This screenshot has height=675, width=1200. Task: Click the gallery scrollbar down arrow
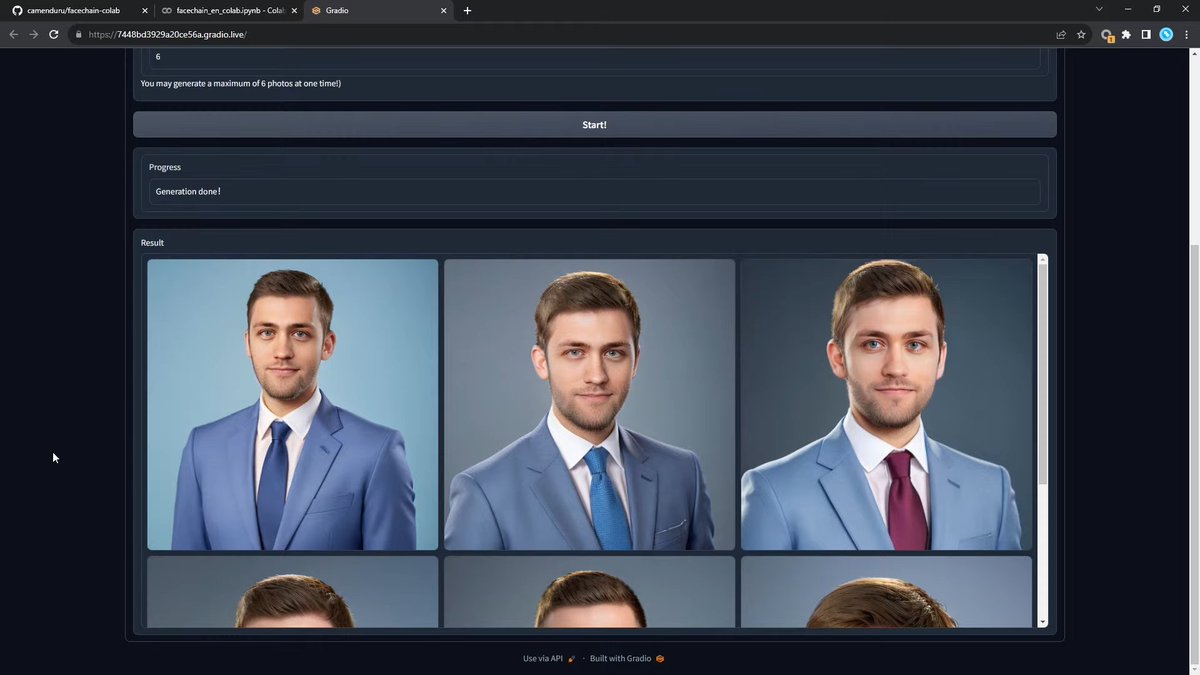(1043, 622)
